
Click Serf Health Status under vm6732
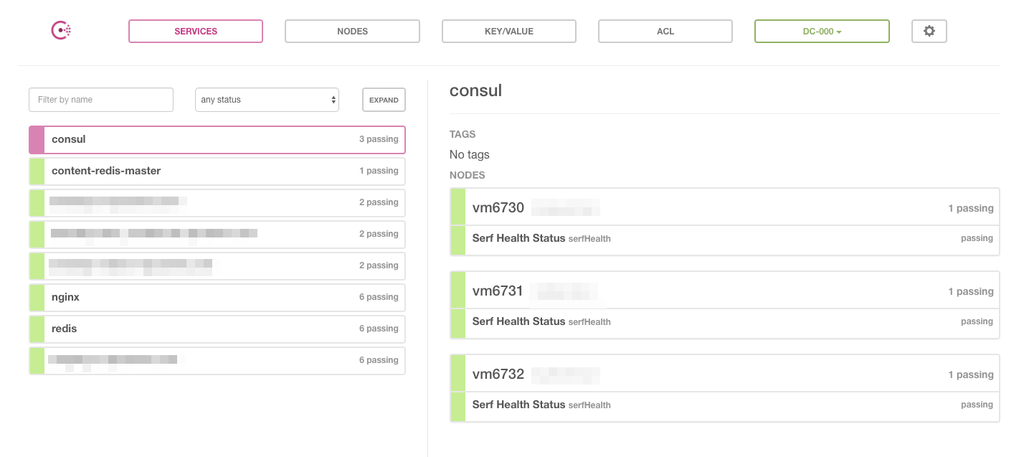coord(519,404)
